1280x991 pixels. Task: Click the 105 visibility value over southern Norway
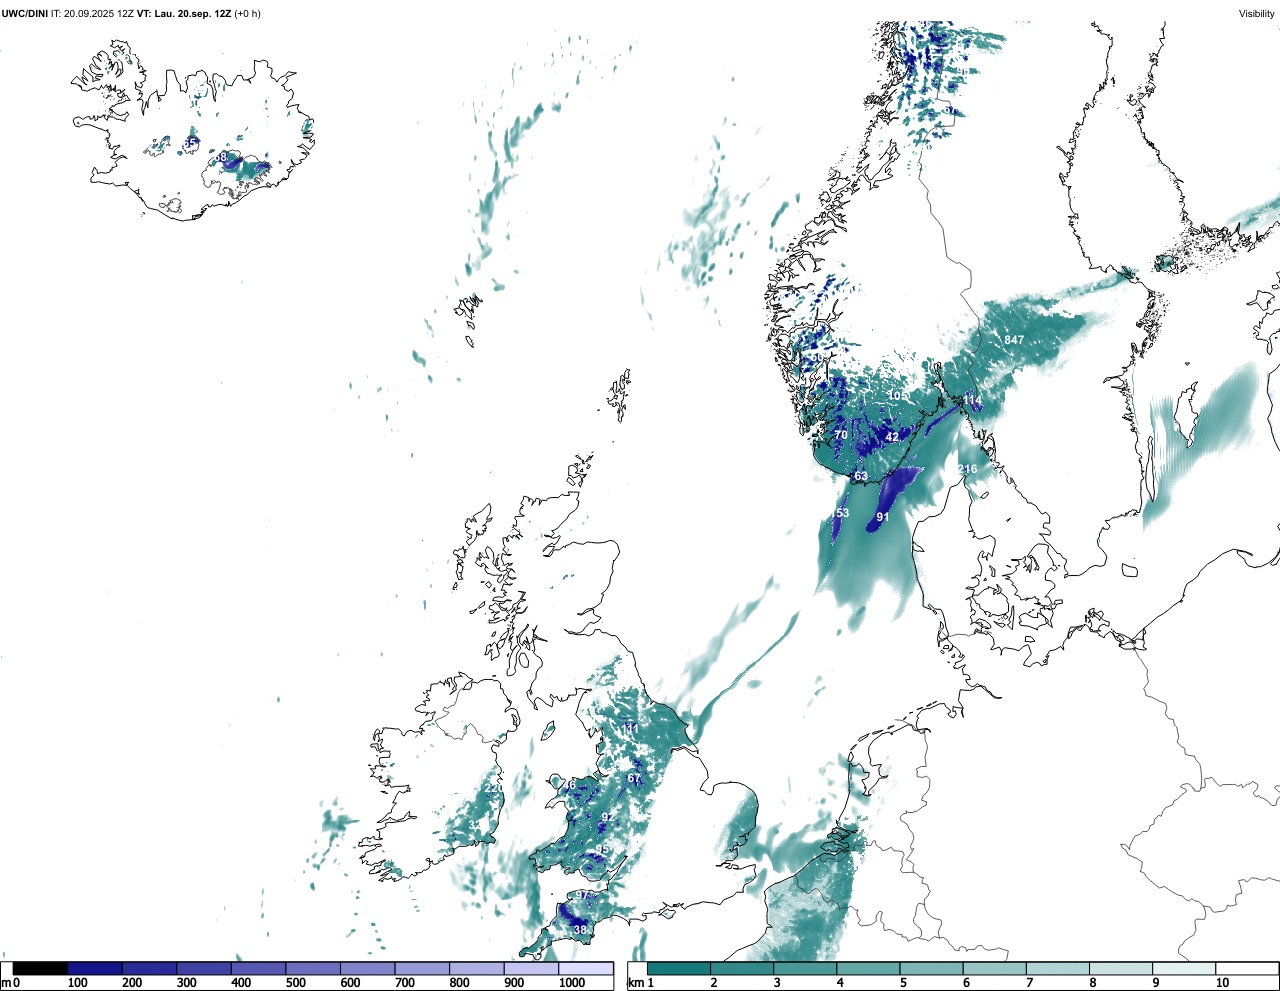(897, 396)
